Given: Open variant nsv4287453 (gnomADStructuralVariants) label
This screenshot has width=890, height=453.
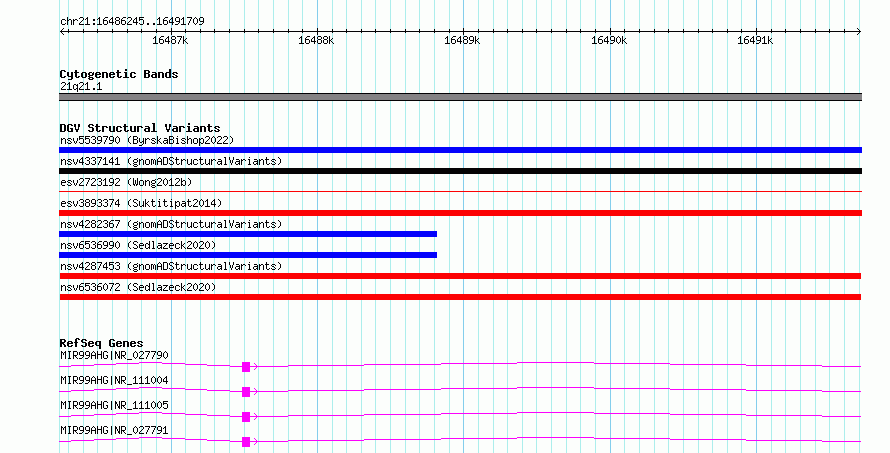Looking at the screenshot, I should click(x=171, y=266).
